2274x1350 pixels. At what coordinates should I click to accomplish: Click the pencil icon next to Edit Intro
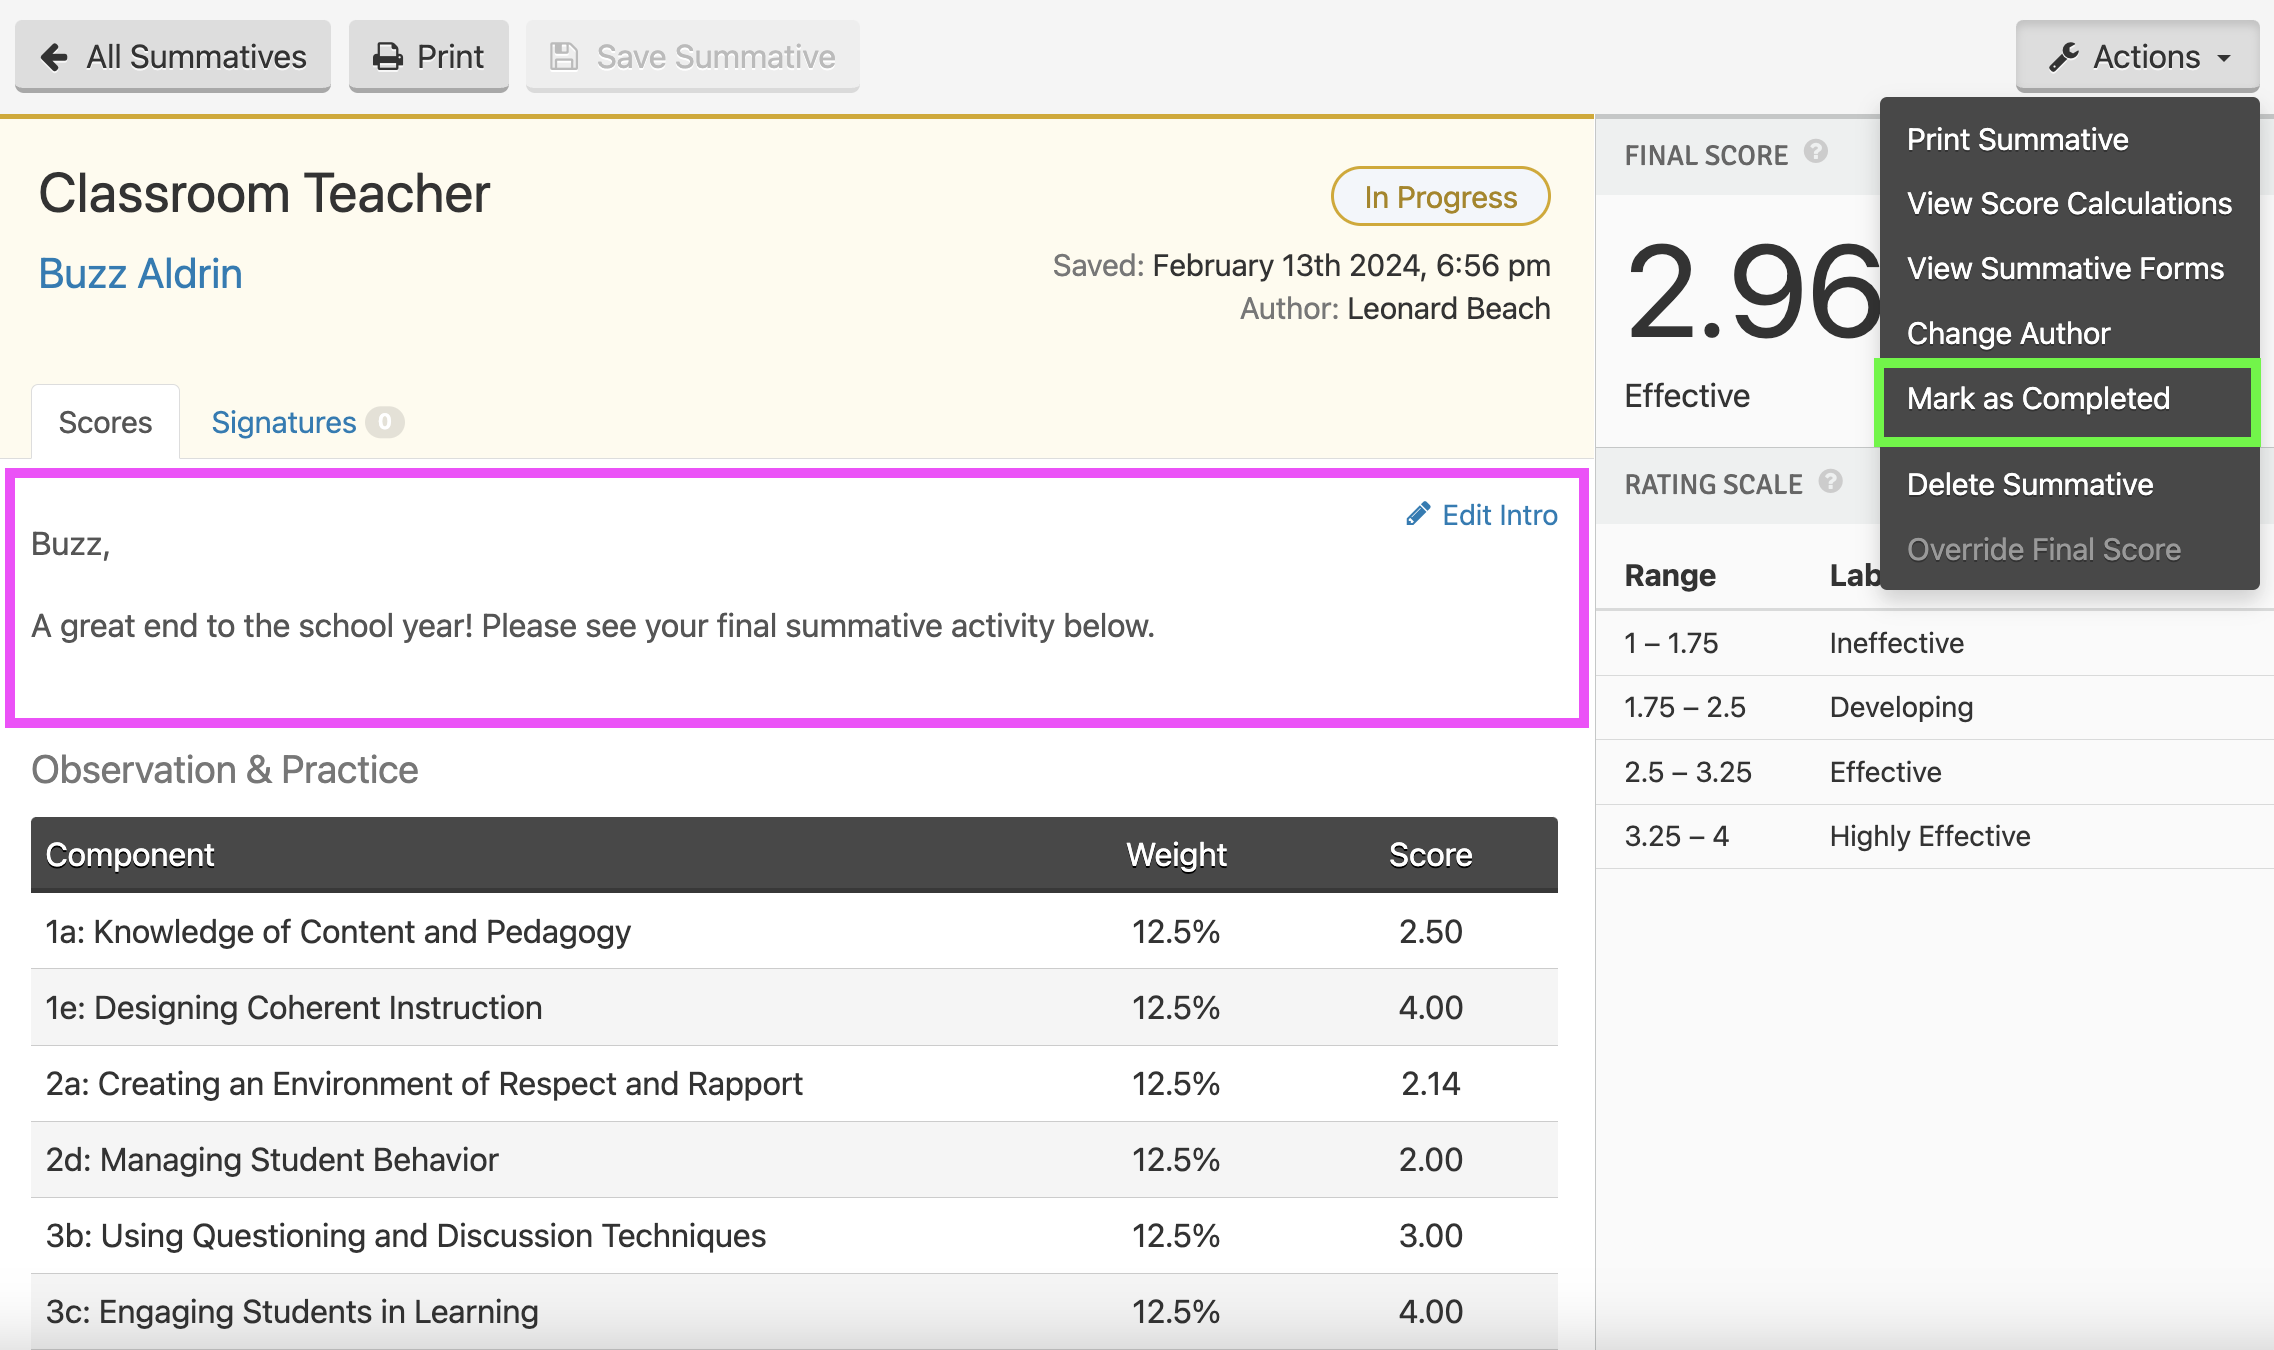[x=1418, y=514]
